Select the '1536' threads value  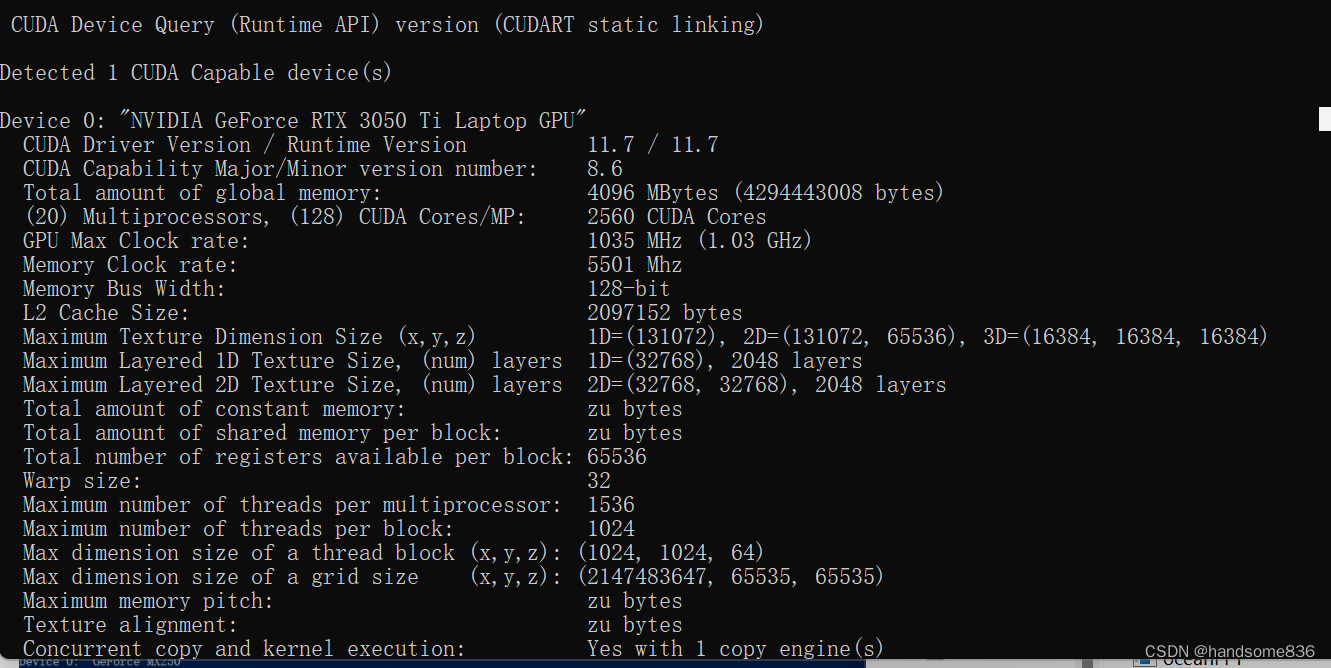click(x=611, y=505)
